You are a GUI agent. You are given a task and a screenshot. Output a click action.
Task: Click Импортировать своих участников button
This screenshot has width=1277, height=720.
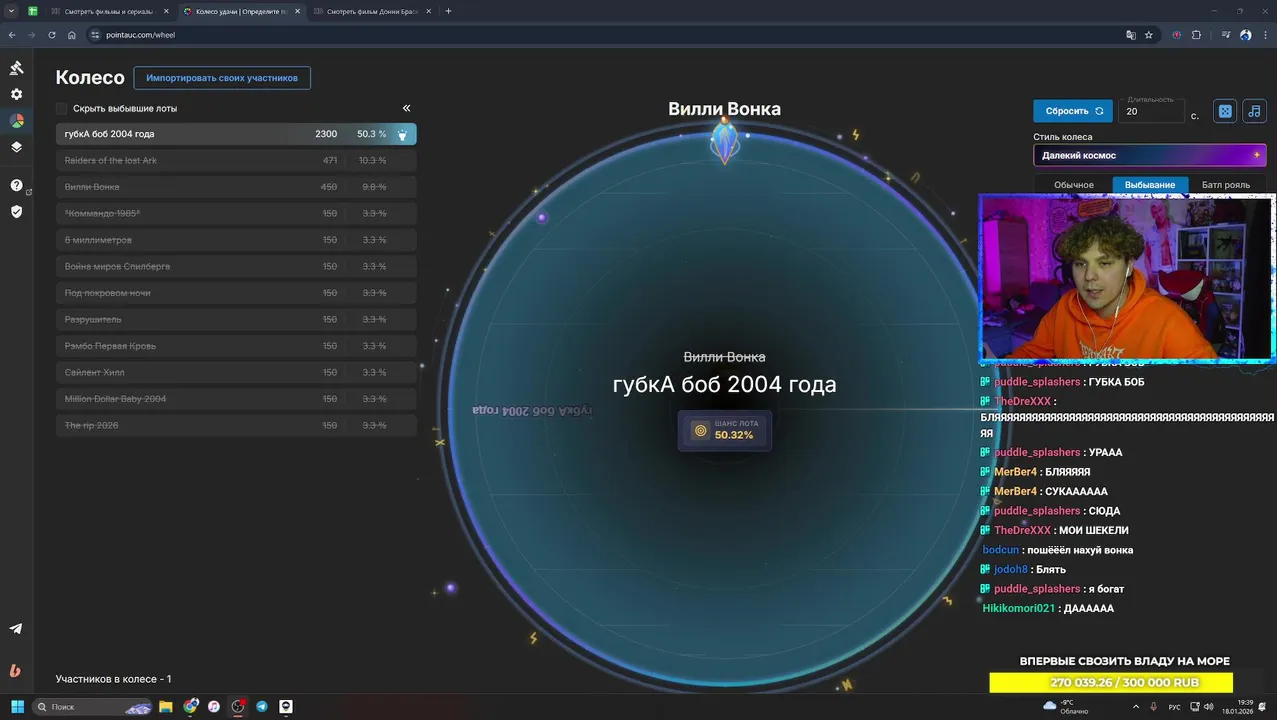point(222,77)
